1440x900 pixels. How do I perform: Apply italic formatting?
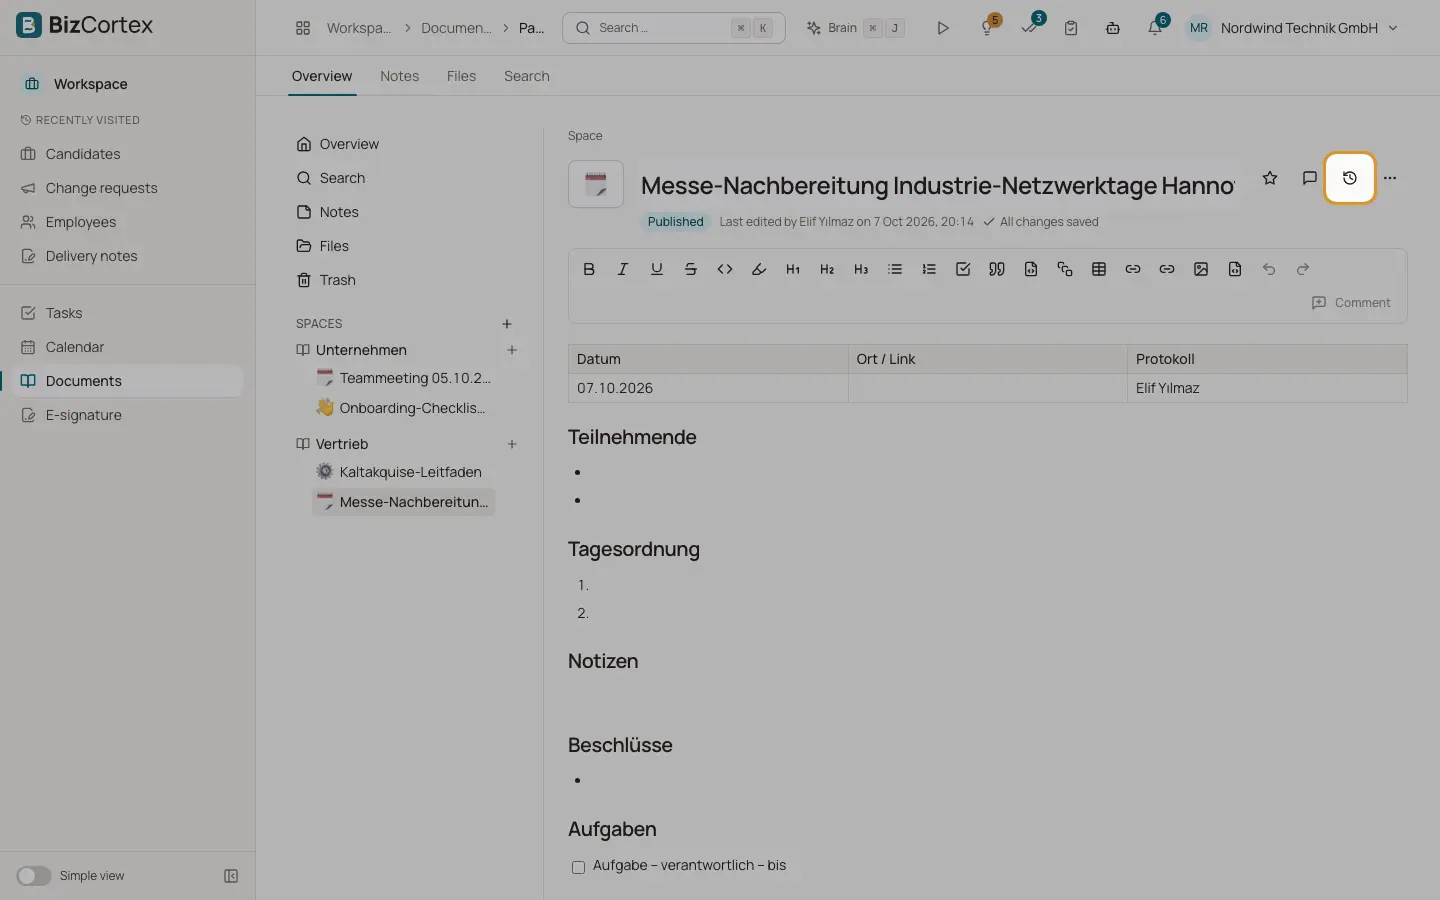623,269
